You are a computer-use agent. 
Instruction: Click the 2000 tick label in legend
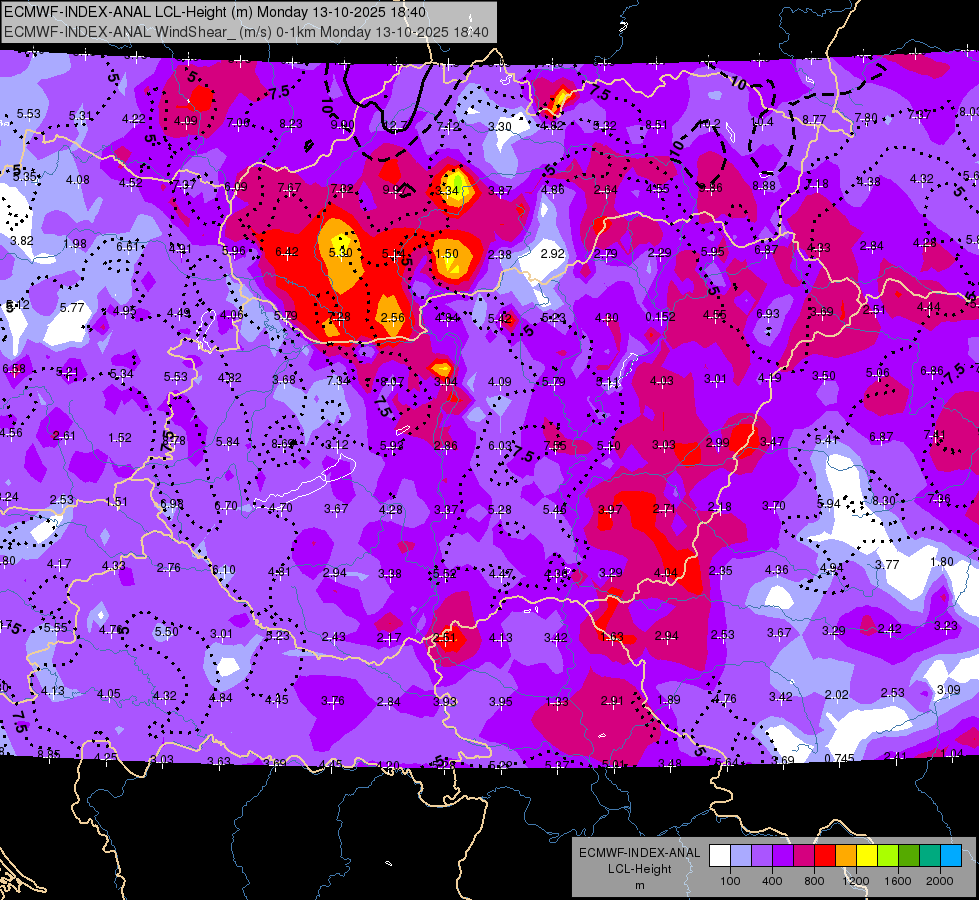(940, 881)
